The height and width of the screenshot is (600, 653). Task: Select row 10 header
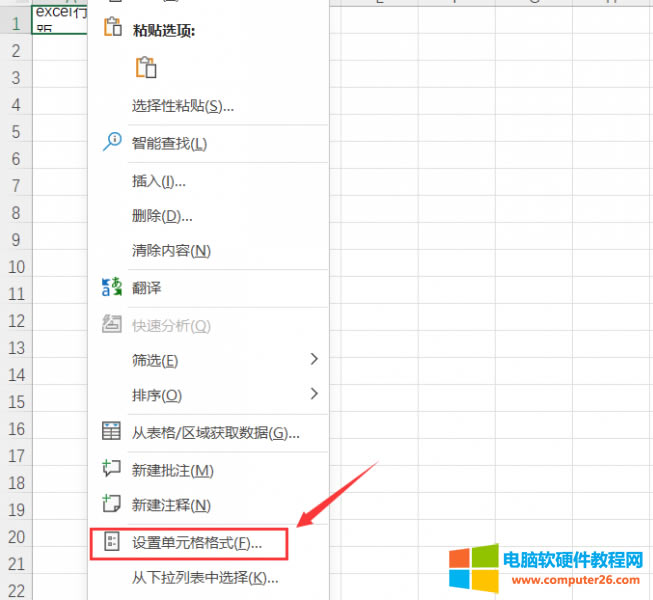coord(16,263)
